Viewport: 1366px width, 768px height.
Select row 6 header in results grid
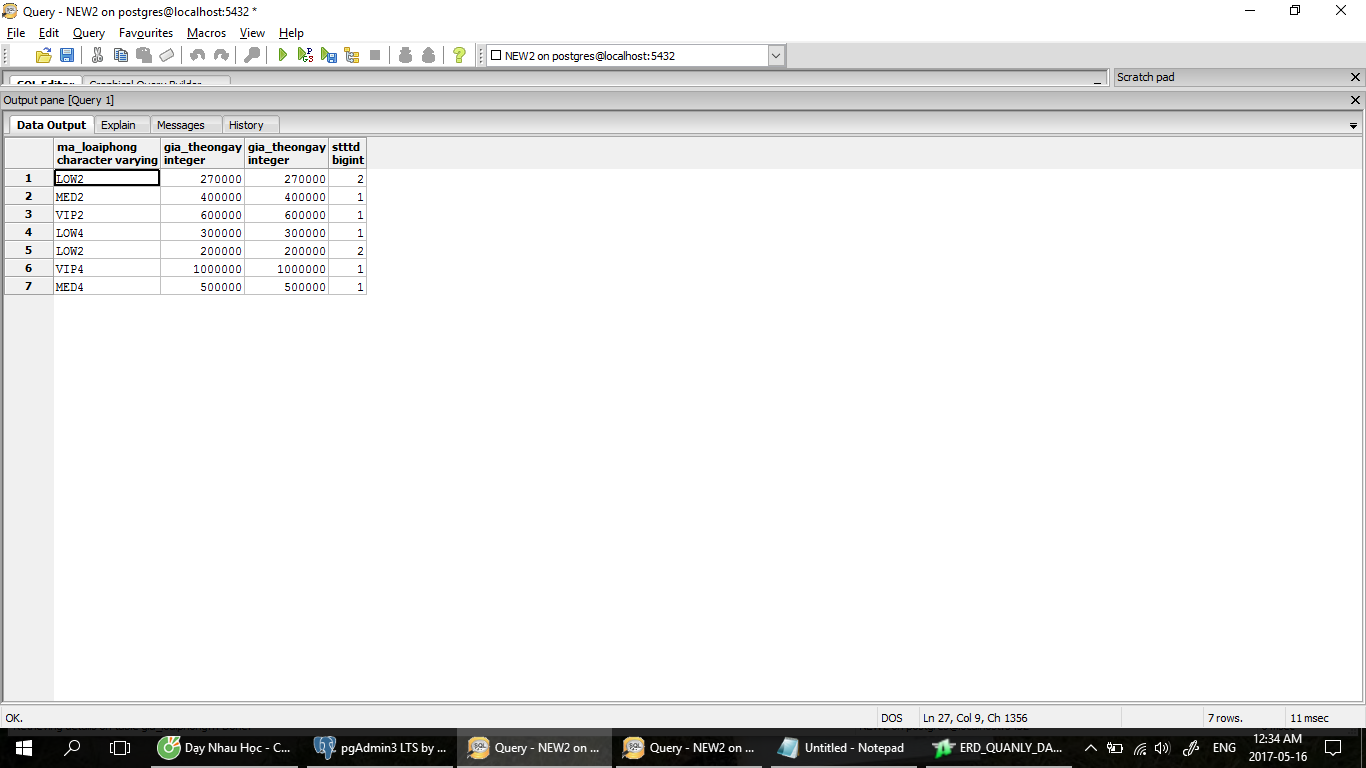point(28,269)
